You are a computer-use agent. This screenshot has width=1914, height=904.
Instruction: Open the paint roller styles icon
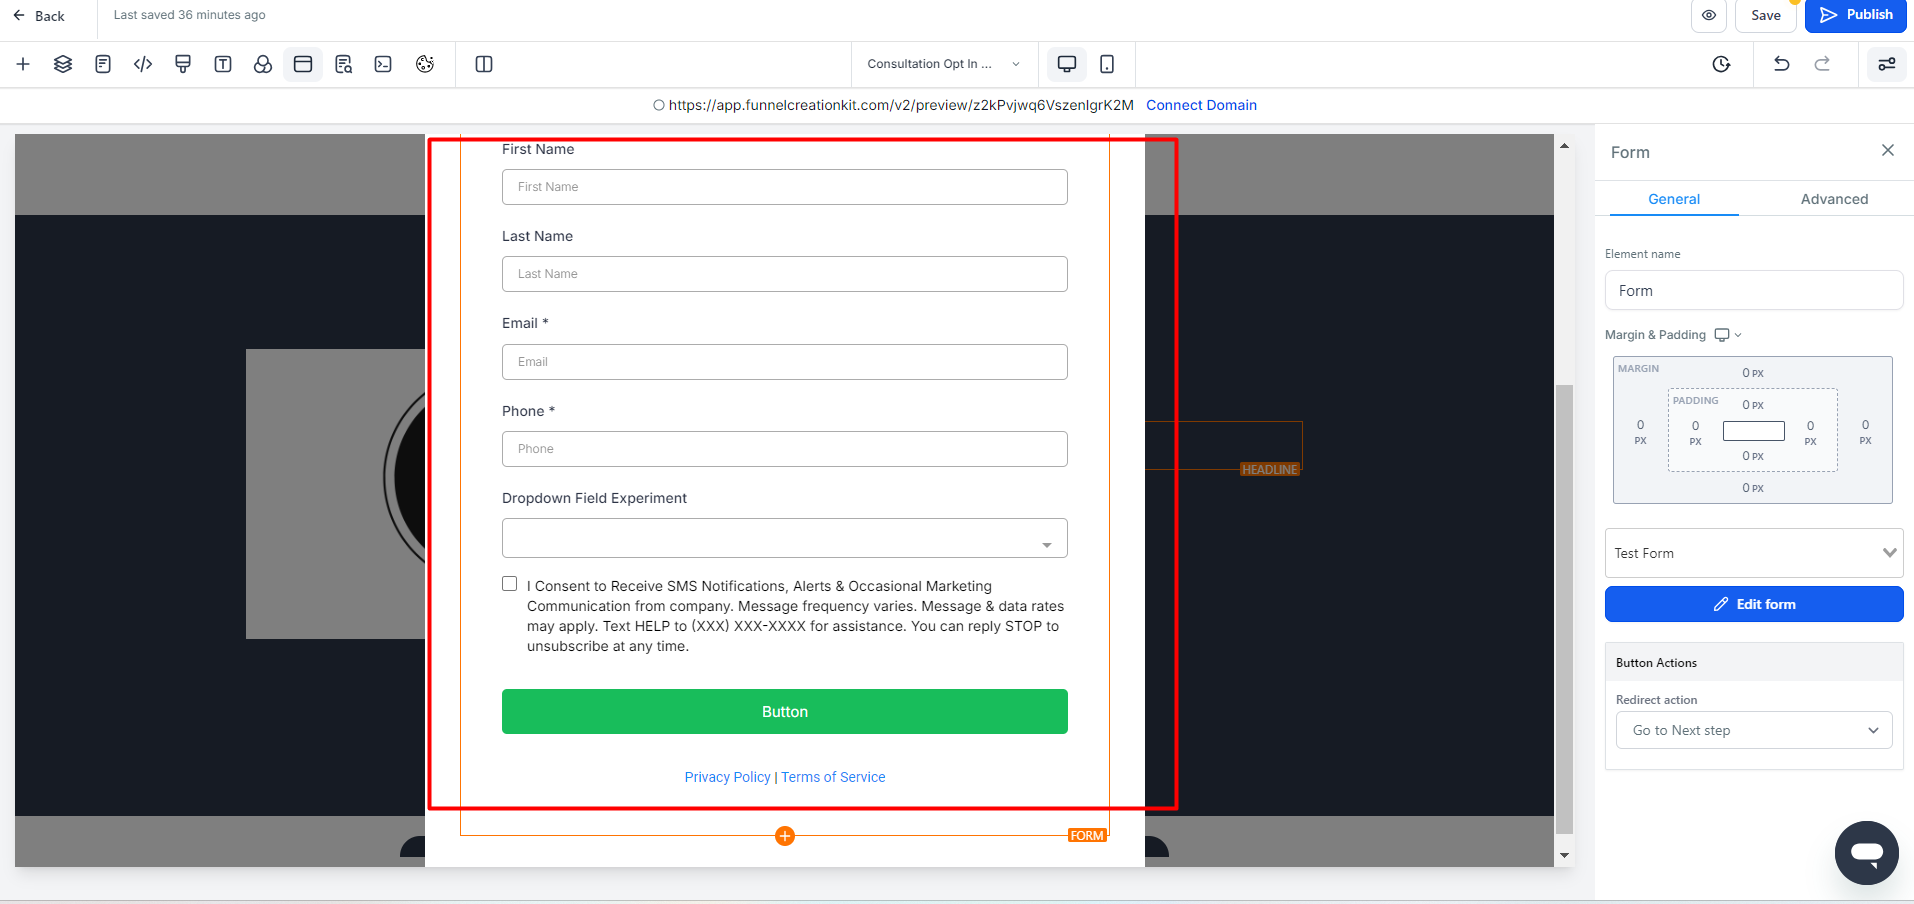183,64
